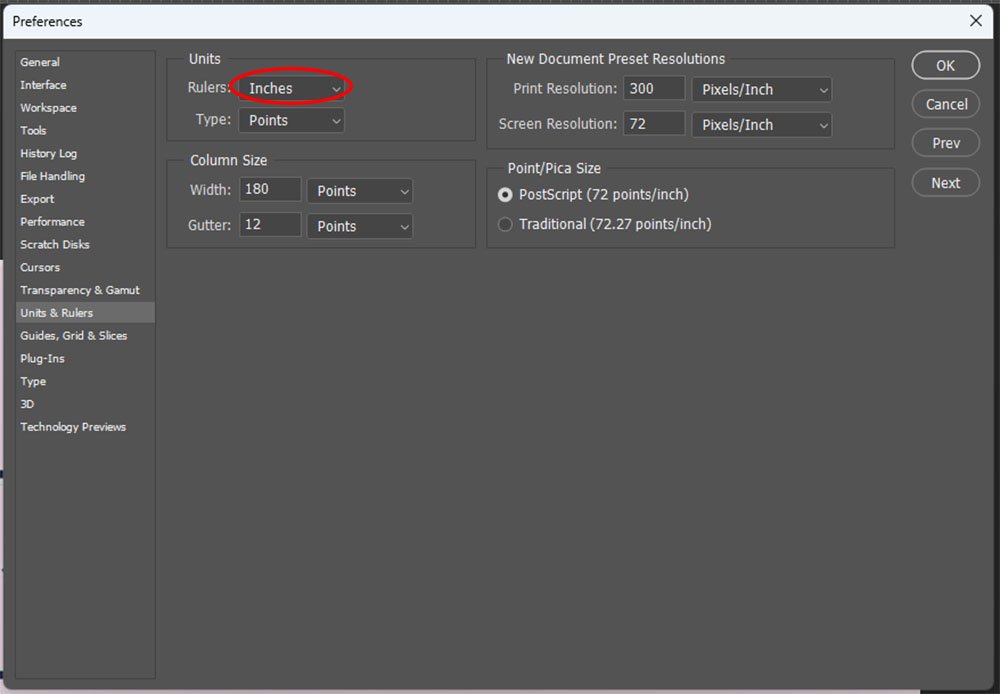Open the Gutter units dropdown
The image size is (1000, 694).
(x=360, y=226)
